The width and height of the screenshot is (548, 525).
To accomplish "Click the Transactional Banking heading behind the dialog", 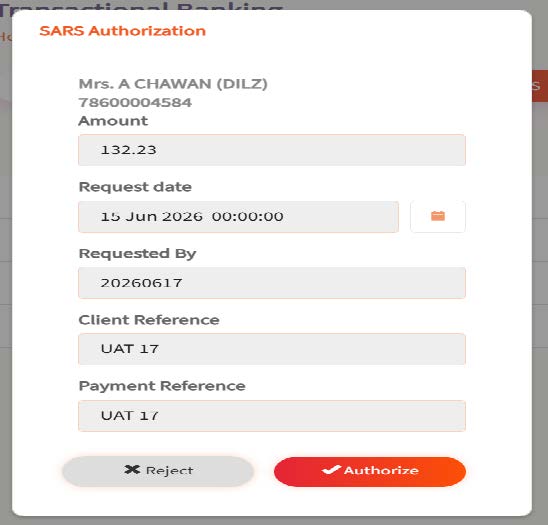I will 141,6.
